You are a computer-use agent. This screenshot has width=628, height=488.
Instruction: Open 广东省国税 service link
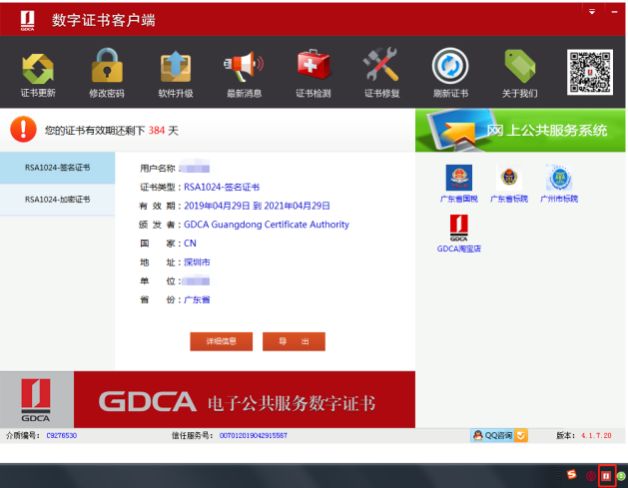click(x=459, y=184)
